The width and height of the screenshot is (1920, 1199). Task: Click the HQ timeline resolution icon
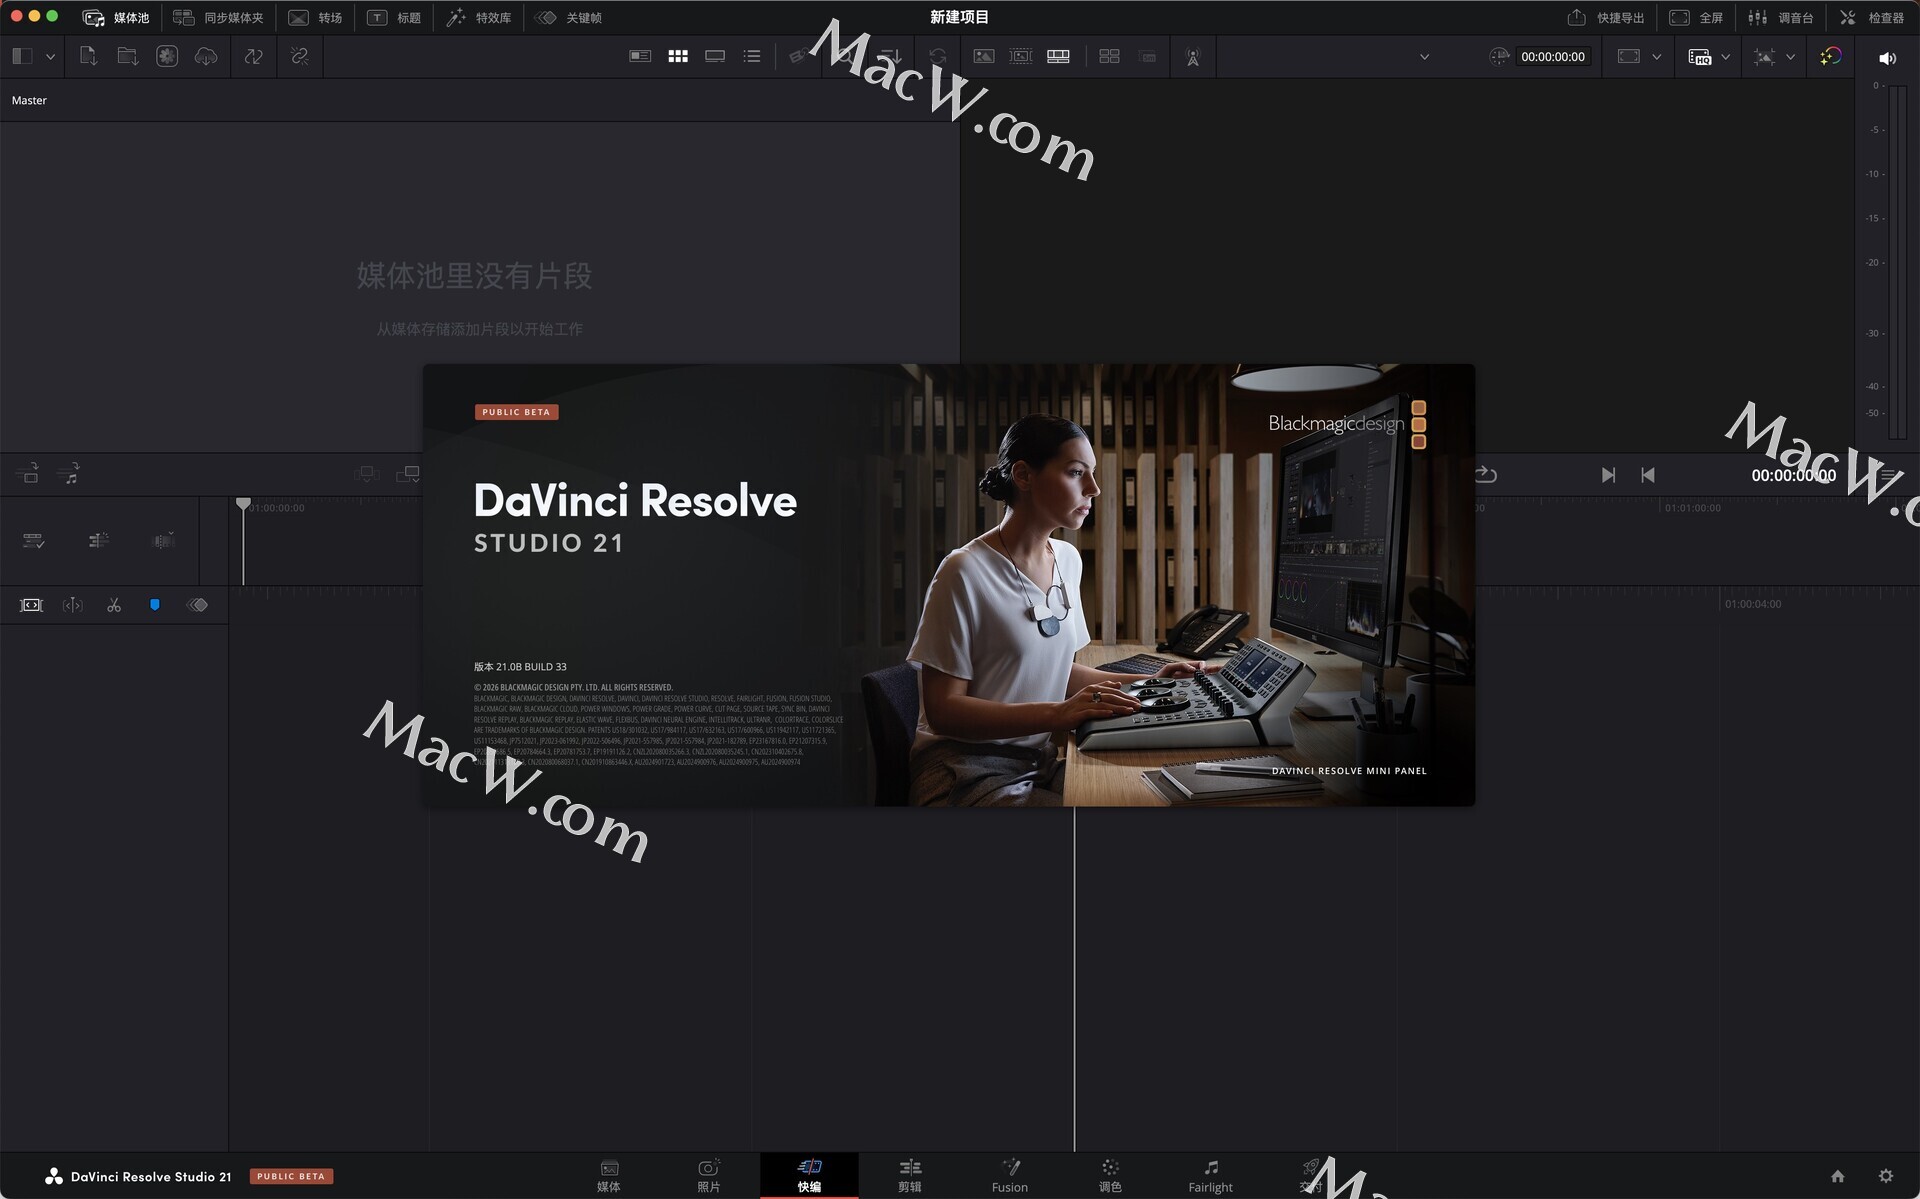(1699, 57)
